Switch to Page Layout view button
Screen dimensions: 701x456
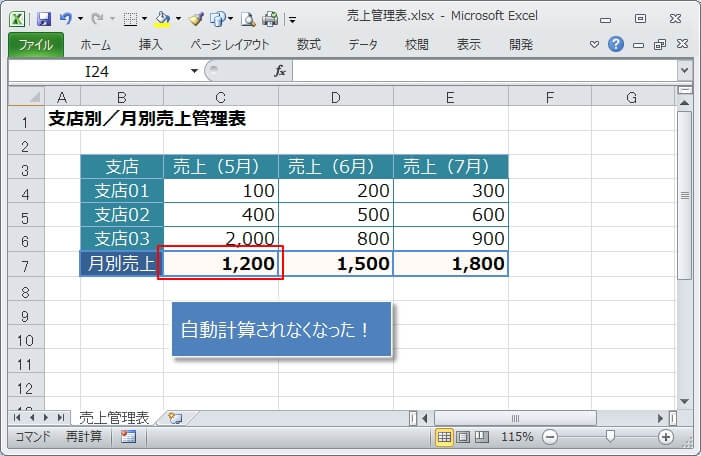tap(463, 437)
